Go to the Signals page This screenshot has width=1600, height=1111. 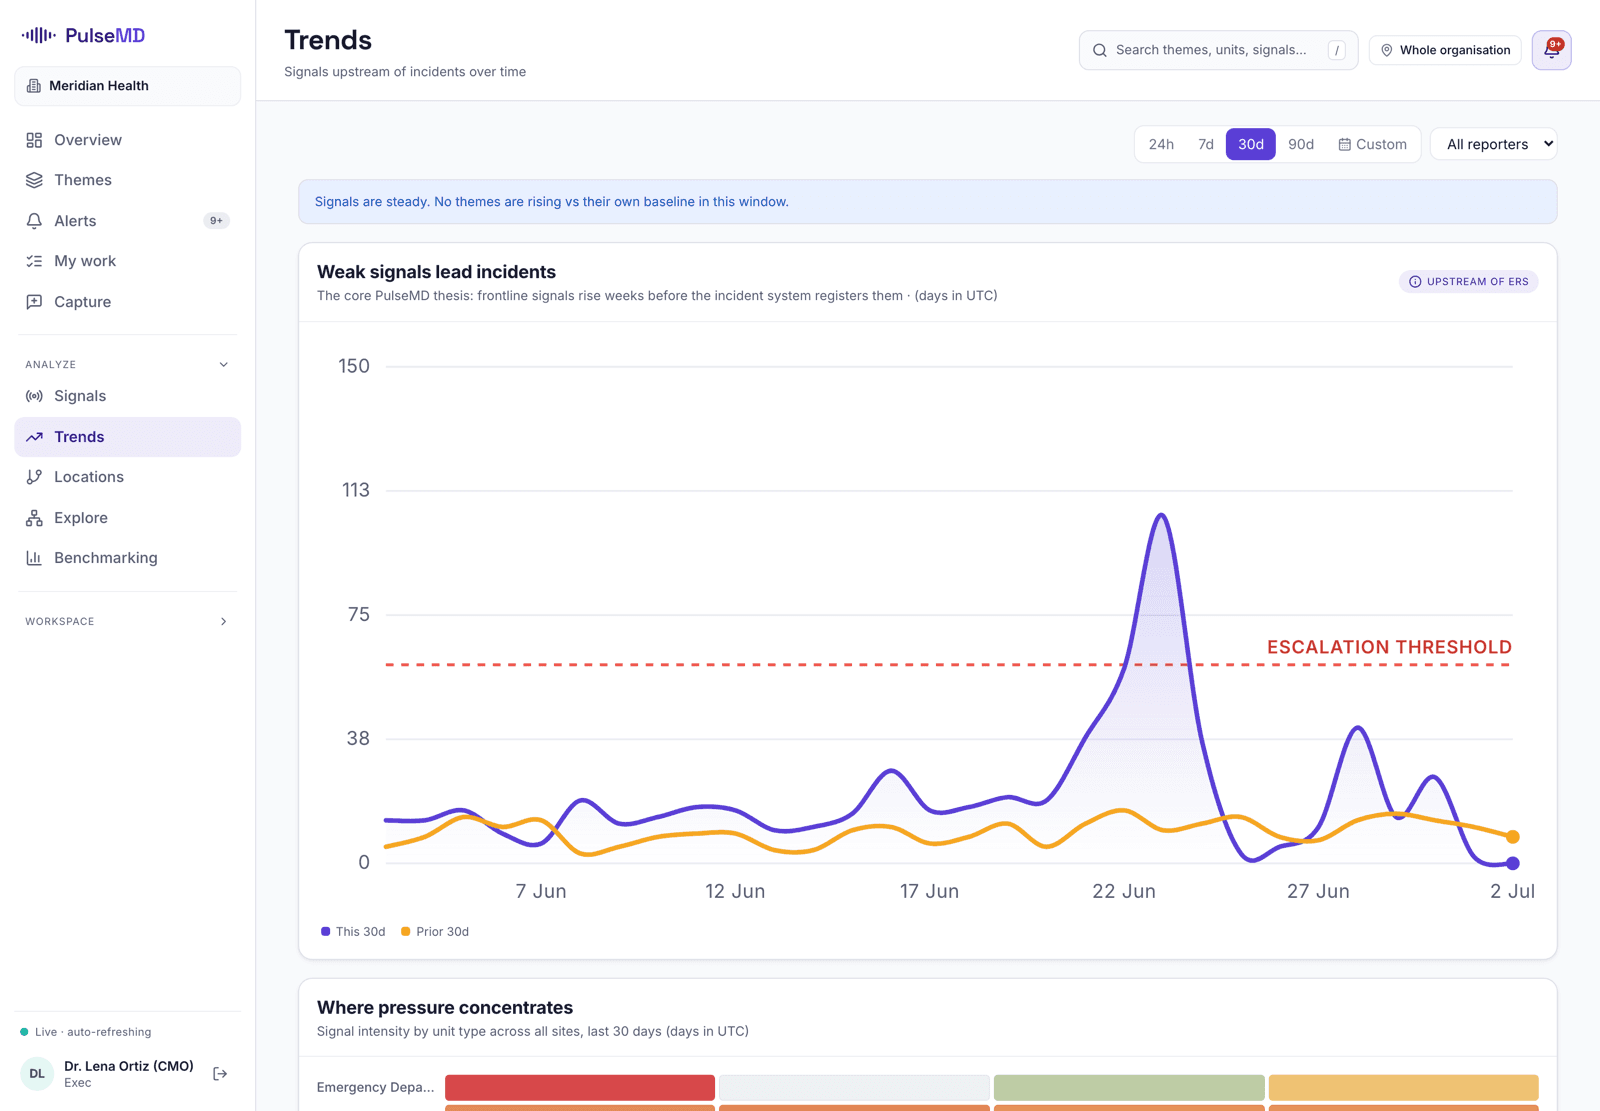click(x=128, y=396)
